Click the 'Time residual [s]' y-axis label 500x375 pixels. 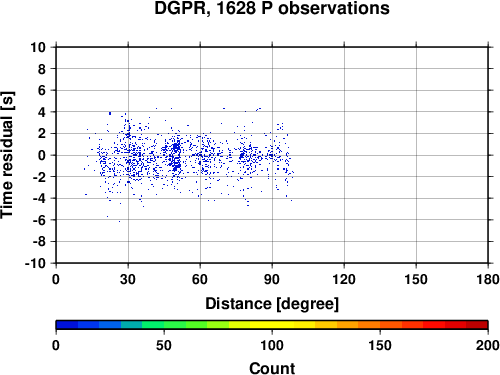click(x=8, y=155)
